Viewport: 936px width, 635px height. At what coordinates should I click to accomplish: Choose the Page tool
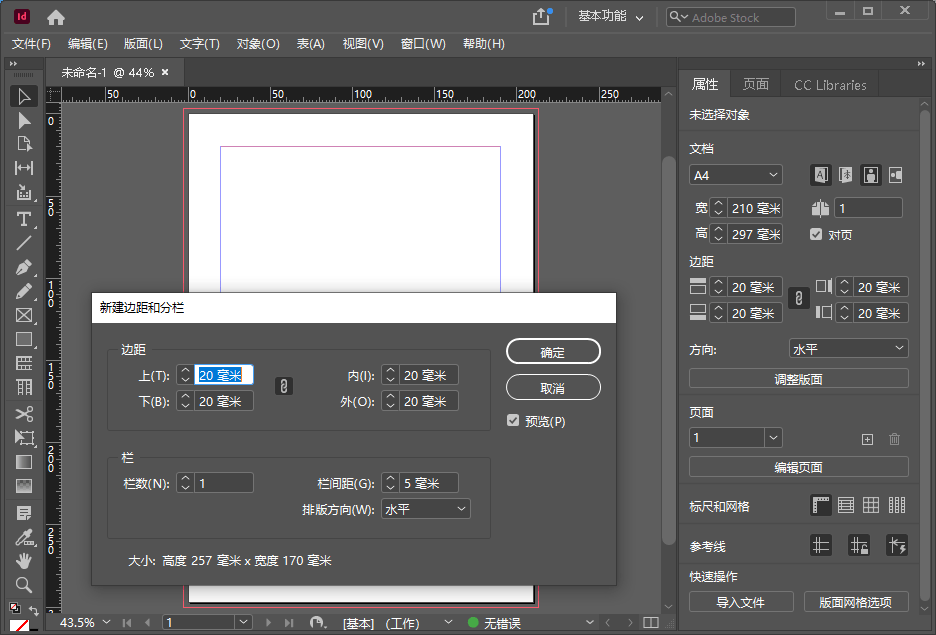[x=24, y=144]
